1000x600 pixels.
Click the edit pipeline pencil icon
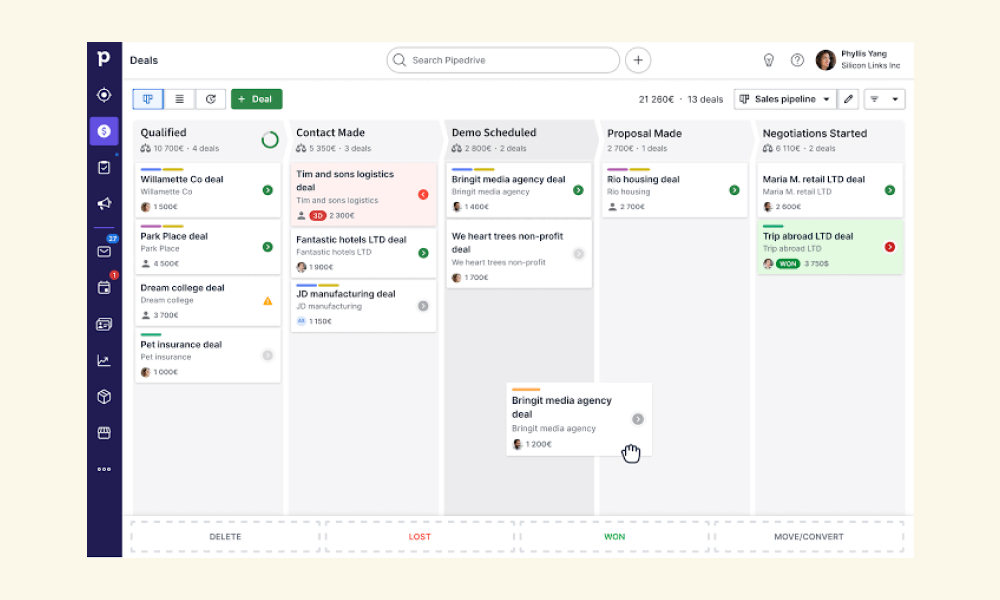848,99
